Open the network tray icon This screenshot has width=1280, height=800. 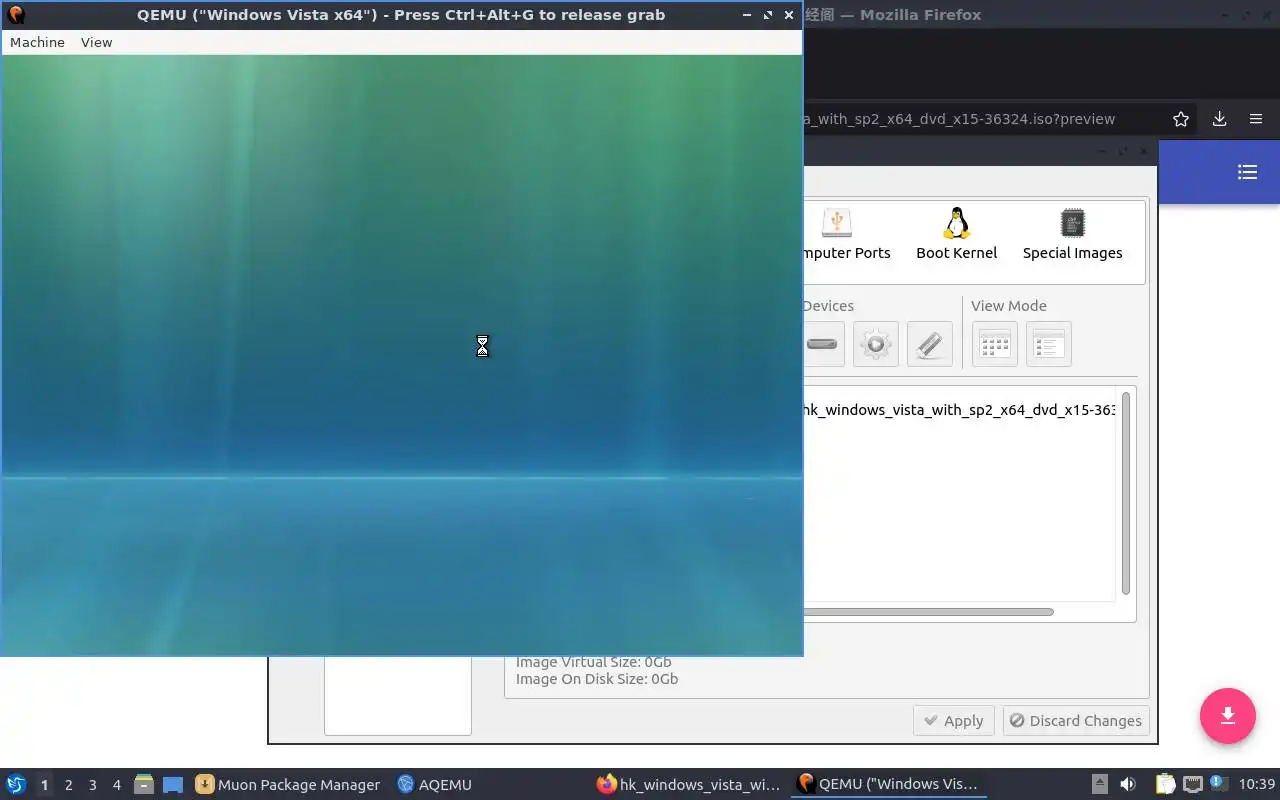coord(1192,784)
